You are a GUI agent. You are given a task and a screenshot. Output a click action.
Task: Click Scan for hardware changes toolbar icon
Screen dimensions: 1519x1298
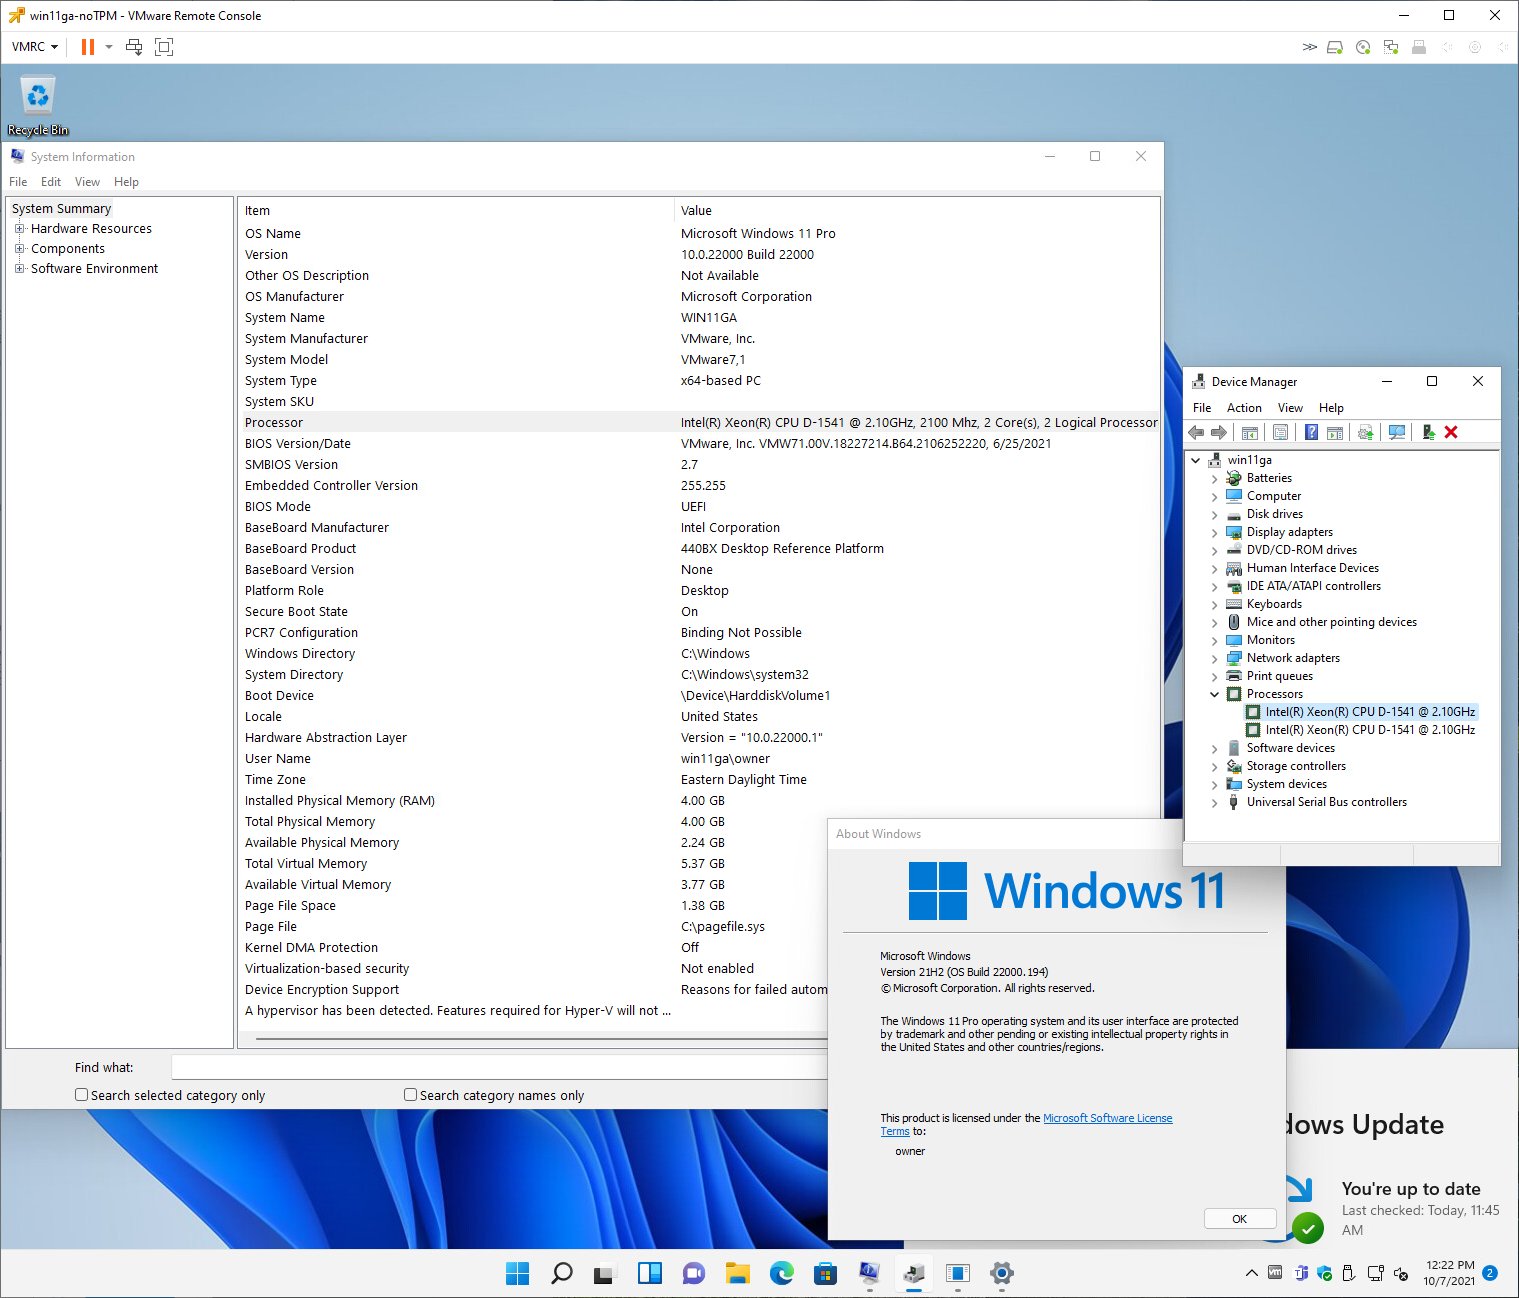[x=1397, y=432]
